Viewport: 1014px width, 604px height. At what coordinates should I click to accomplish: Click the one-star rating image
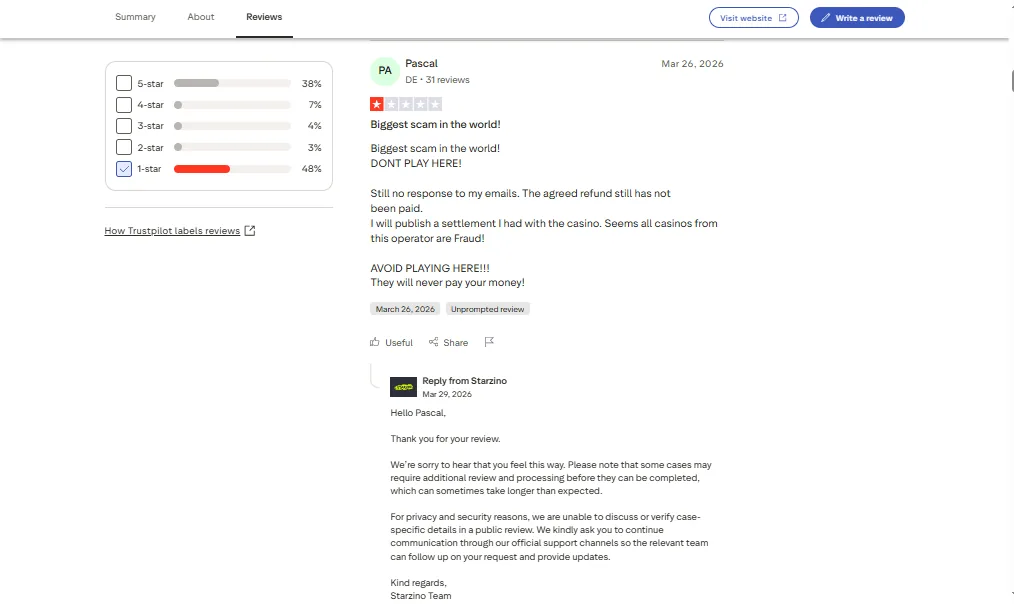(x=406, y=104)
